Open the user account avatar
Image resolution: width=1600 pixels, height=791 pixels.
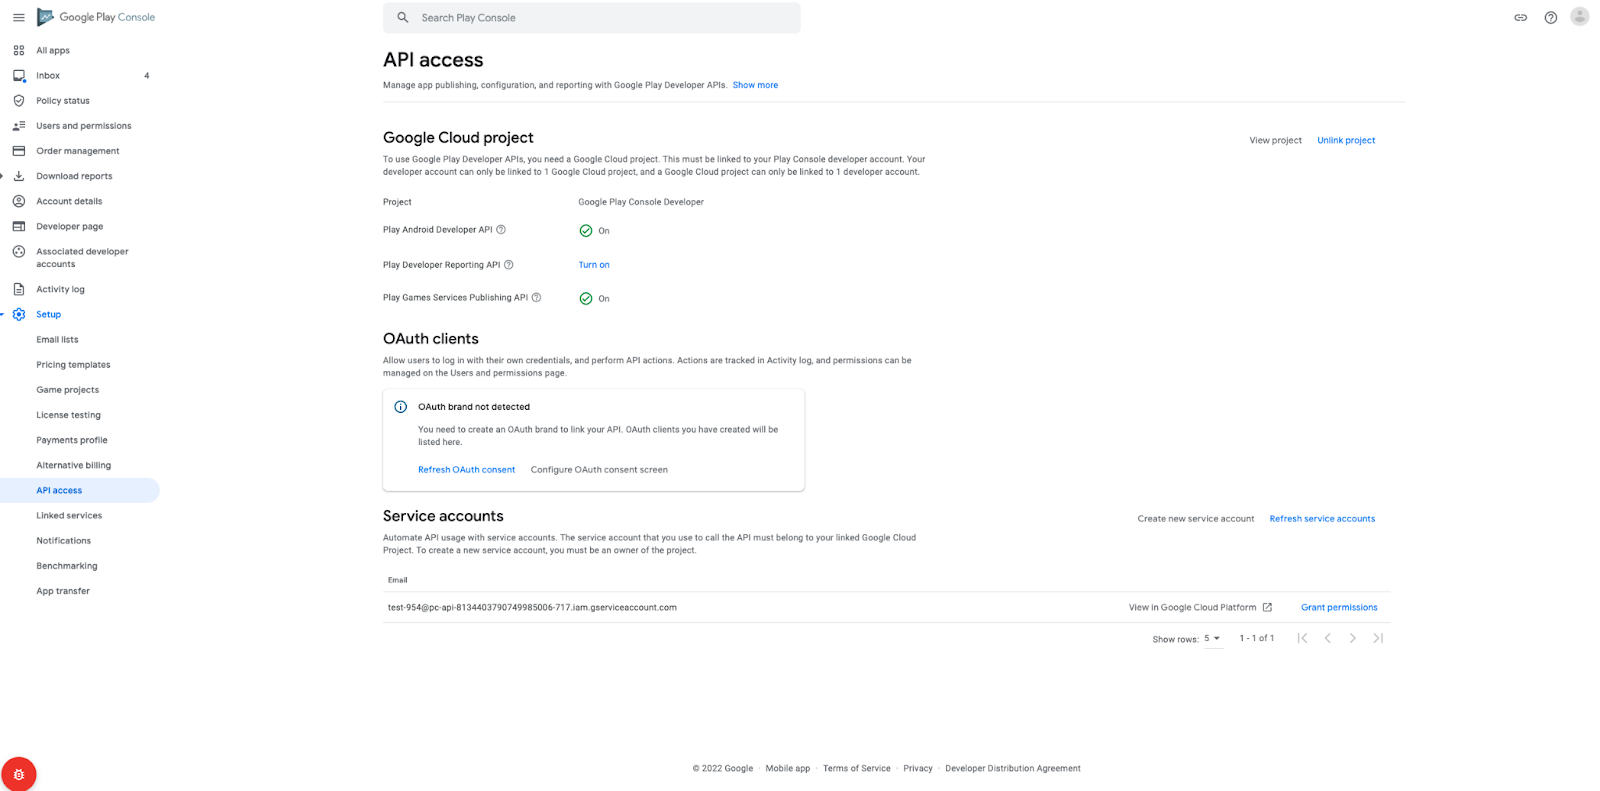(1580, 16)
